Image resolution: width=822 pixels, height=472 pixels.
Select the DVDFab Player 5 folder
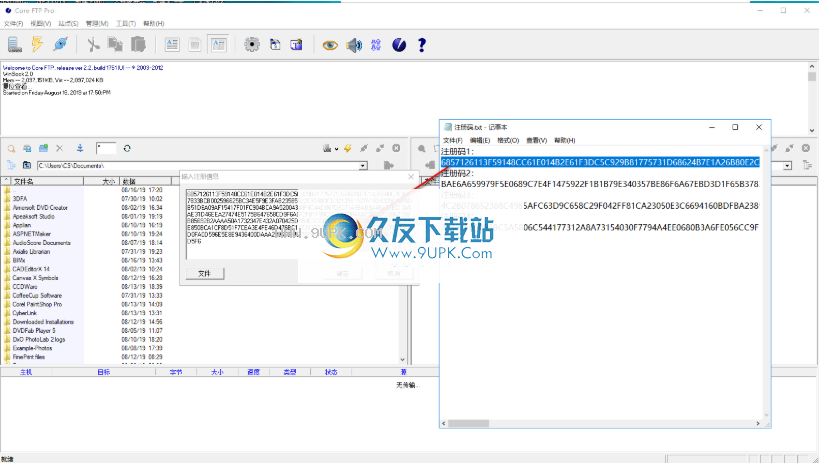34,330
